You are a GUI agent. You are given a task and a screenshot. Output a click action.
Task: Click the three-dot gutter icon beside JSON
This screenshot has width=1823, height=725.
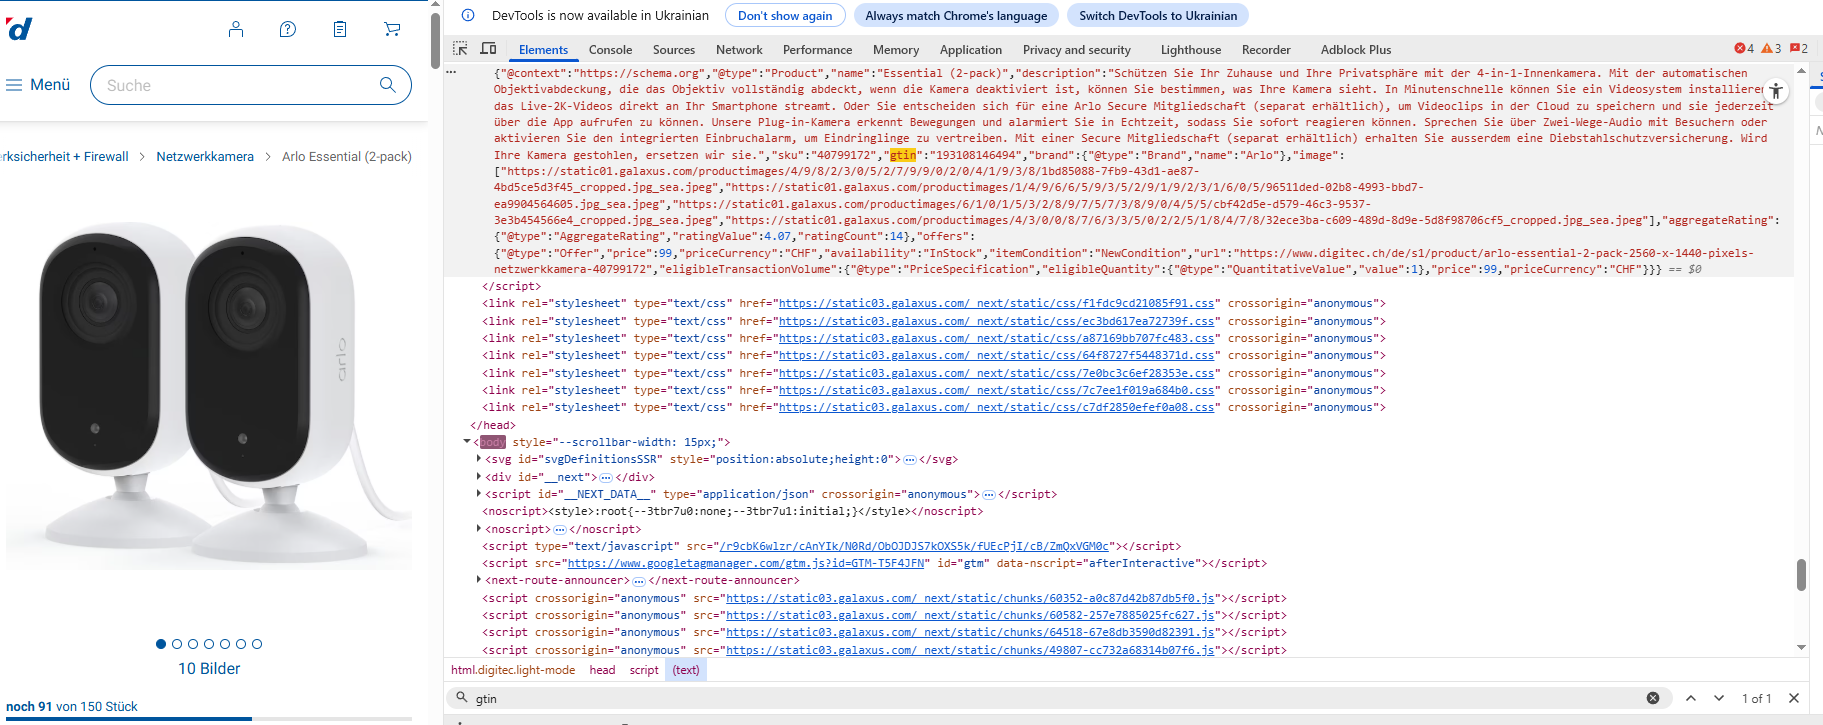[451, 72]
